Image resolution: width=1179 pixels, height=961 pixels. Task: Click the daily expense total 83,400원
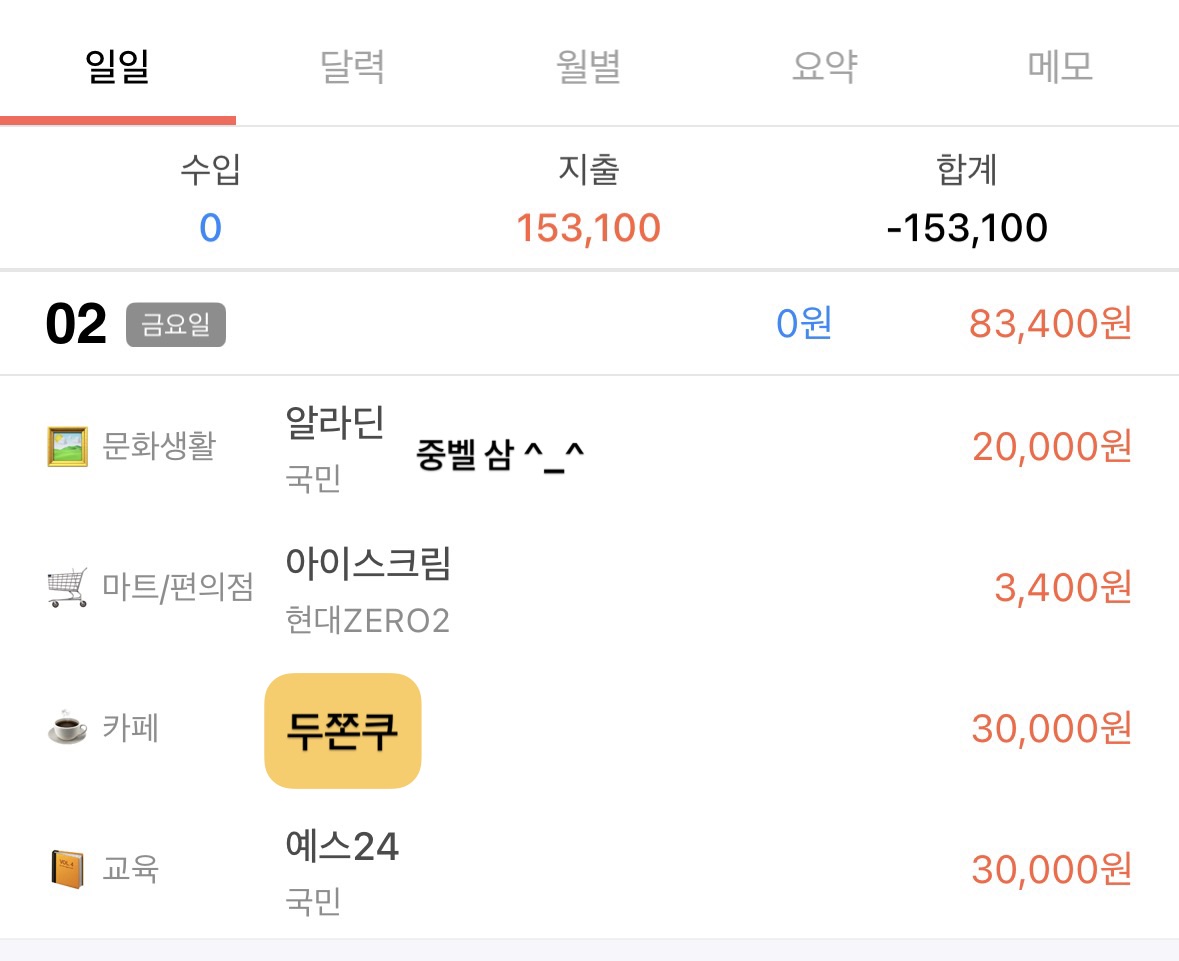point(1050,324)
